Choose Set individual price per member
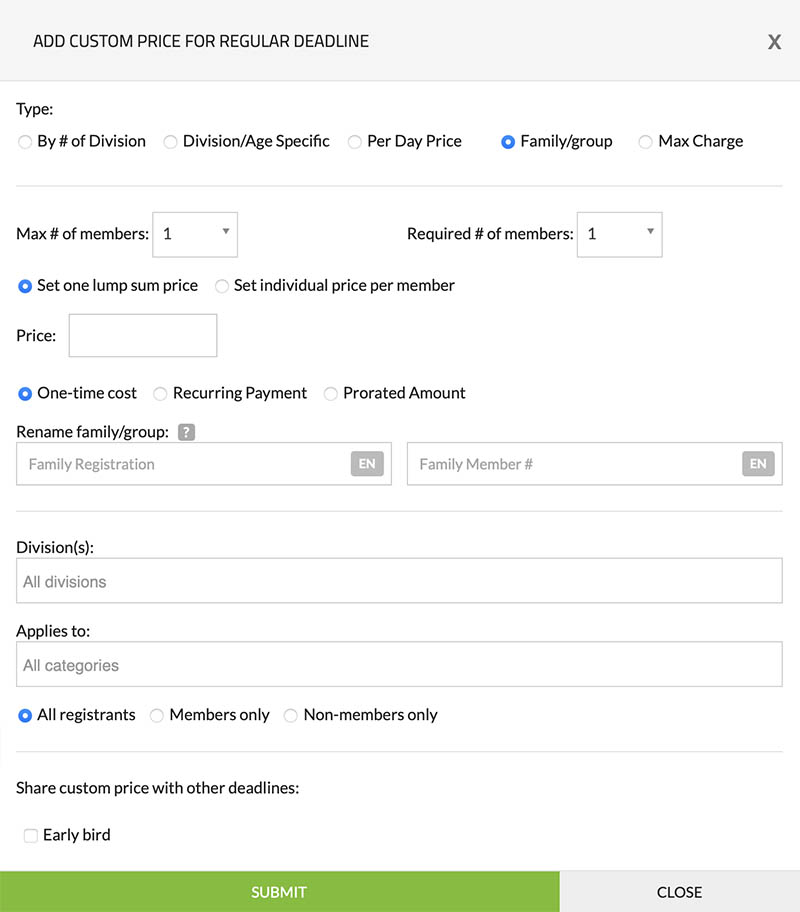Viewport: 800px width, 912px height. pos(222,286)
